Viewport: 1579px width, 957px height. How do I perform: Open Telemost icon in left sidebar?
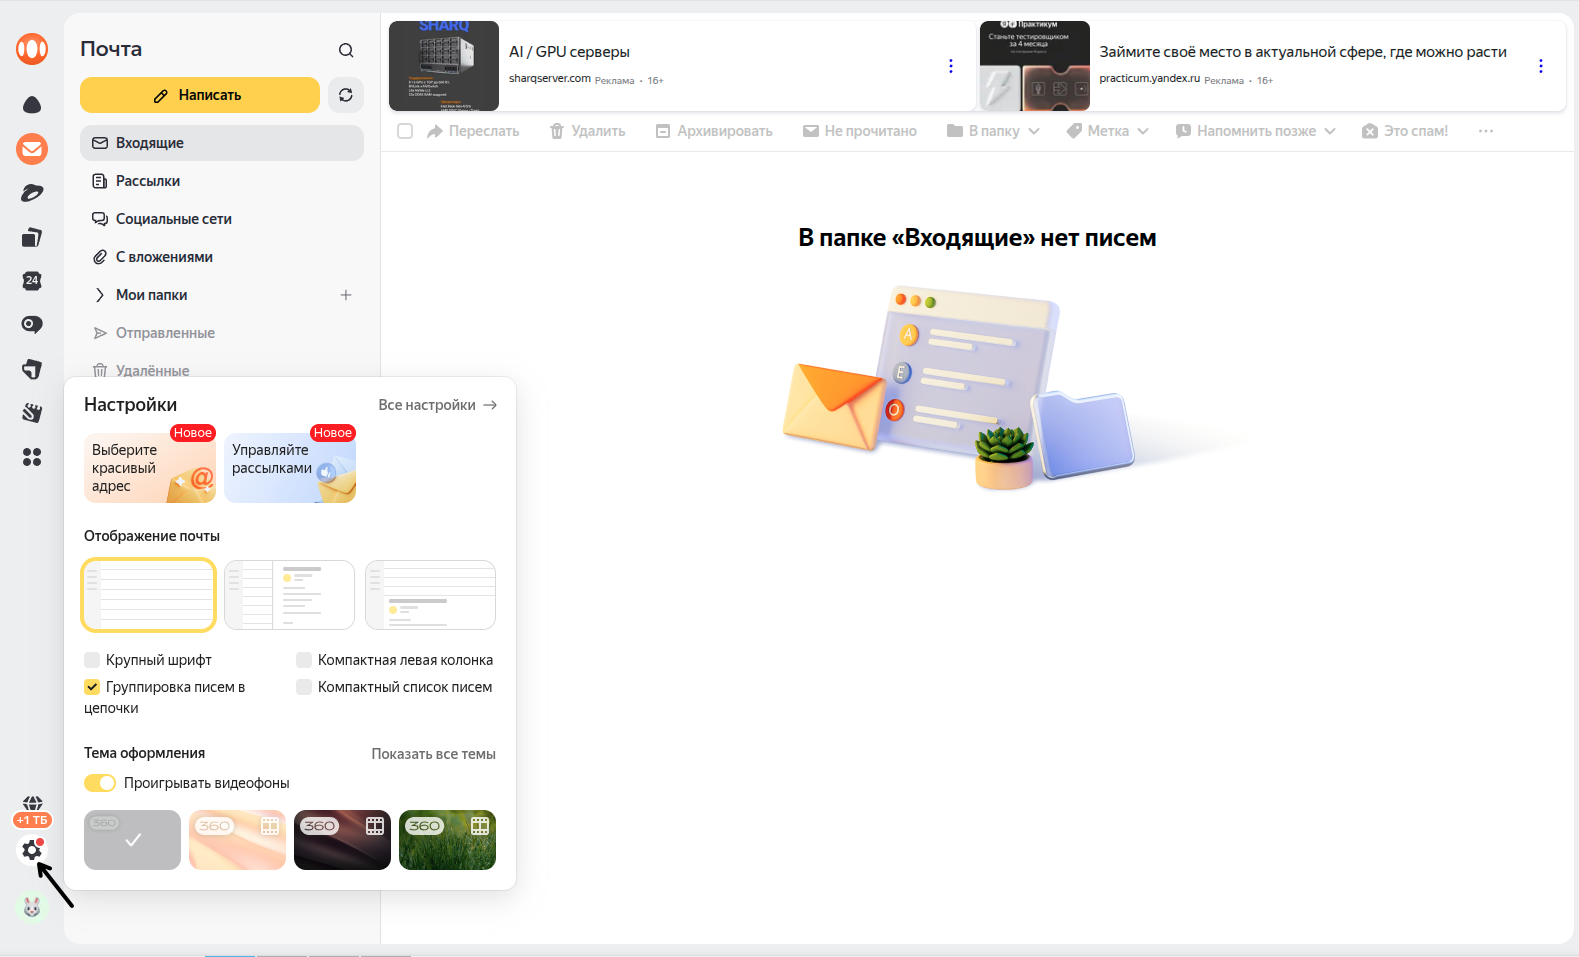click(32, 193)
